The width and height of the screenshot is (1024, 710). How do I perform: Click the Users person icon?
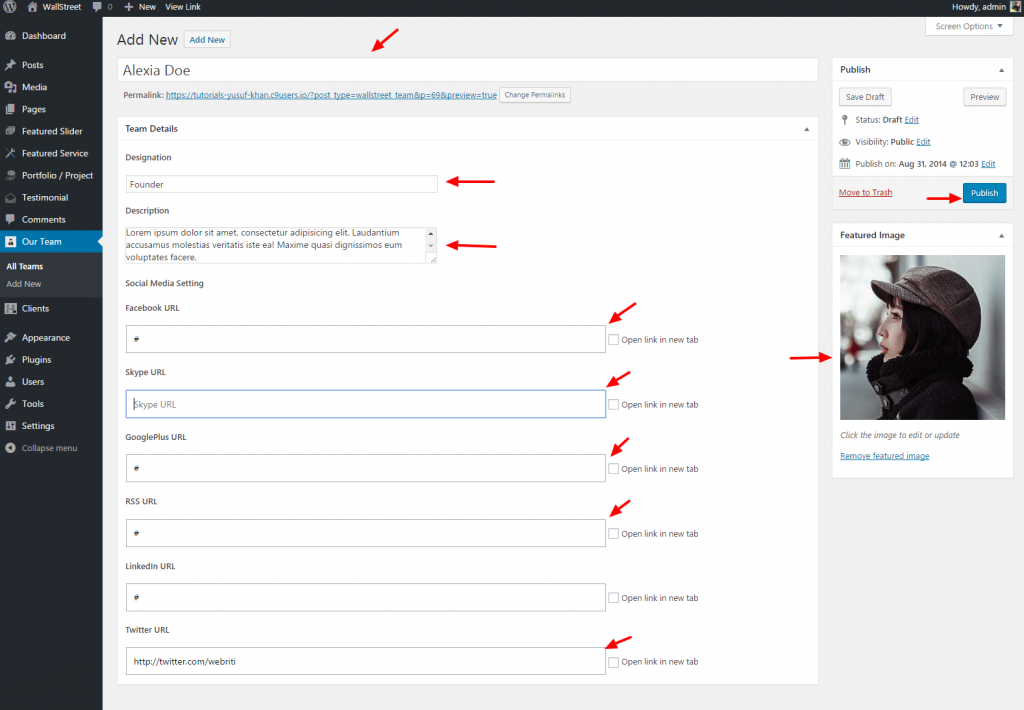tap(10, 381)
